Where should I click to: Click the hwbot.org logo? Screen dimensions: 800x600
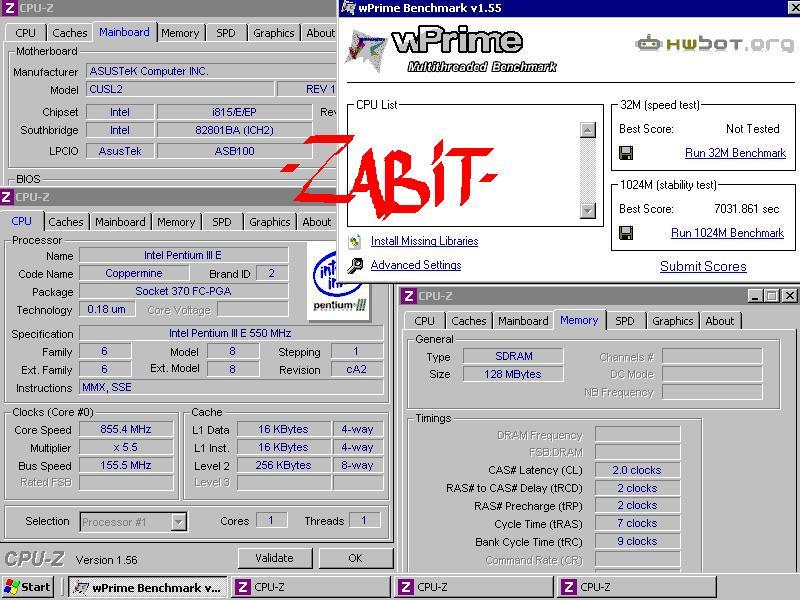point(715,44)
